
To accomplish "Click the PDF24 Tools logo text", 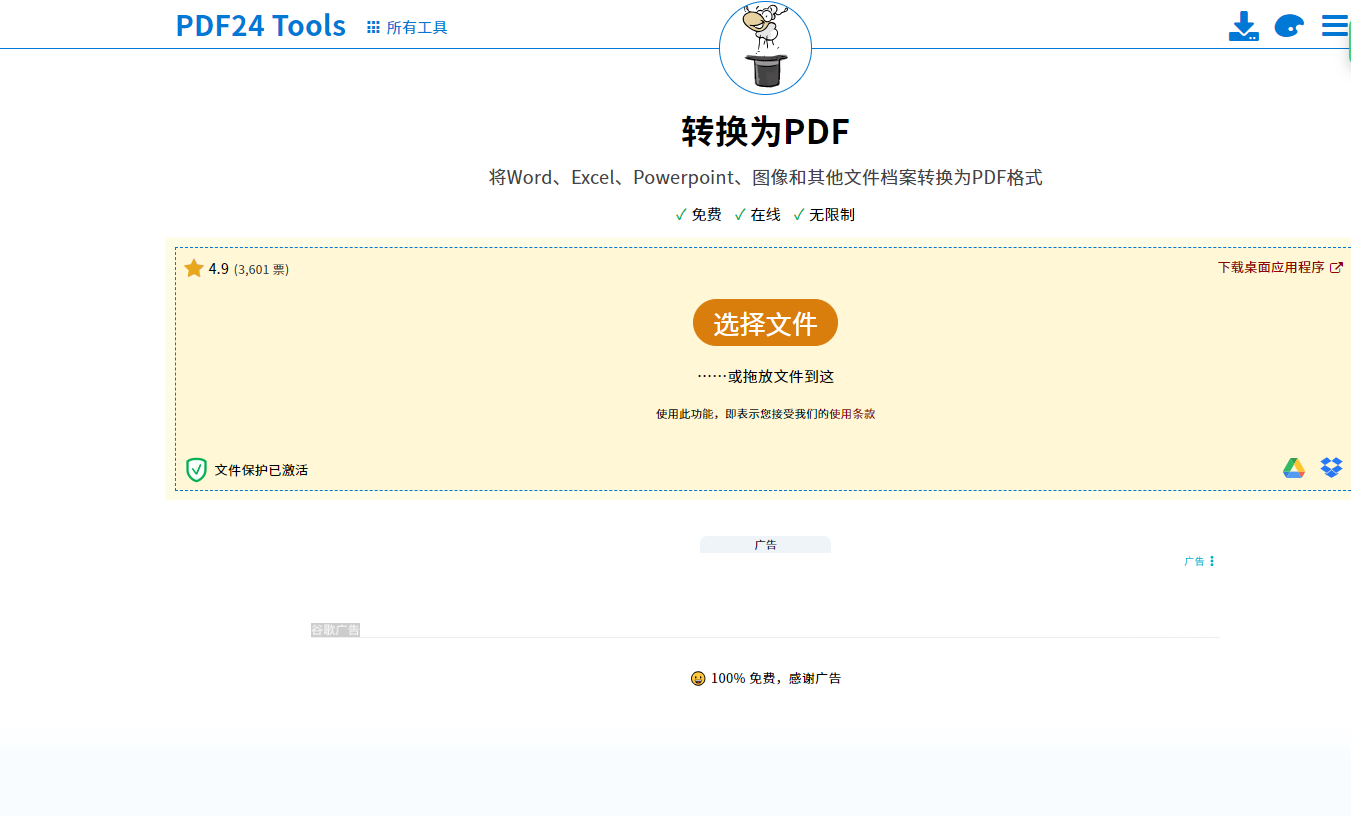I will coord(260,25).
